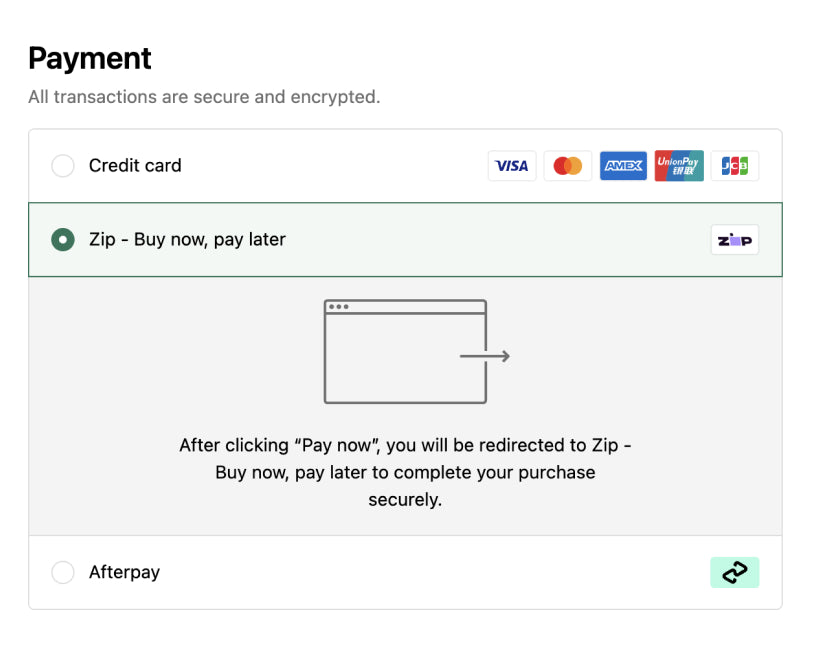Click the green Afterpay logo
This screenshot has height=650, width=816.
pyautogui.click(x=735, y=572)
